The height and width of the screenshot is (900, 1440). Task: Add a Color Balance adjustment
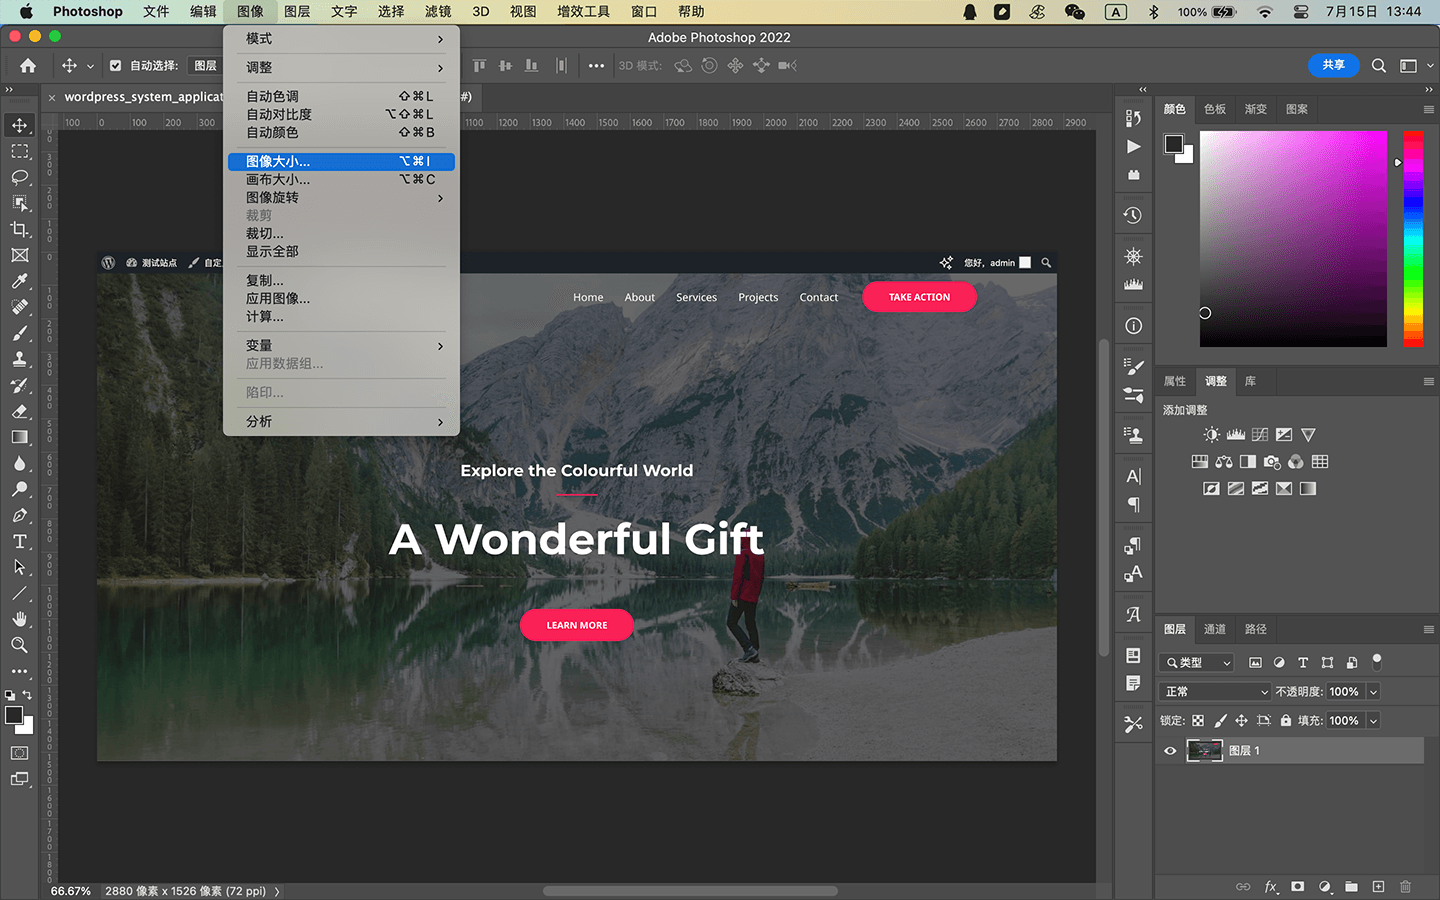(x=1224, y=462)
